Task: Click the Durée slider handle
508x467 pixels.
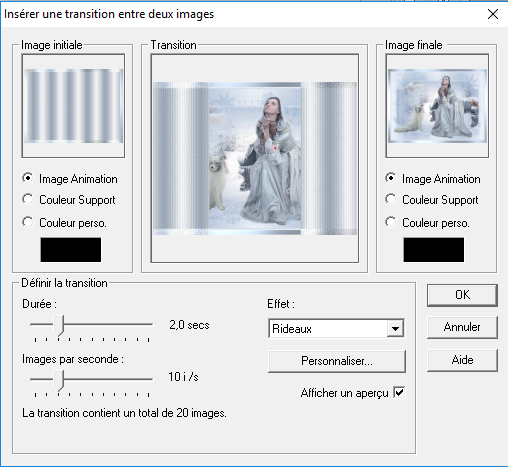Action: click(x=59, y=325)
